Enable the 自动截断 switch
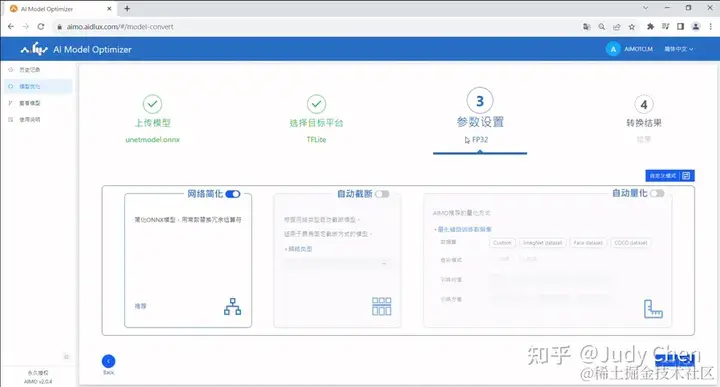The width and height of the screenshot is (720, 387). click(382, 194)
